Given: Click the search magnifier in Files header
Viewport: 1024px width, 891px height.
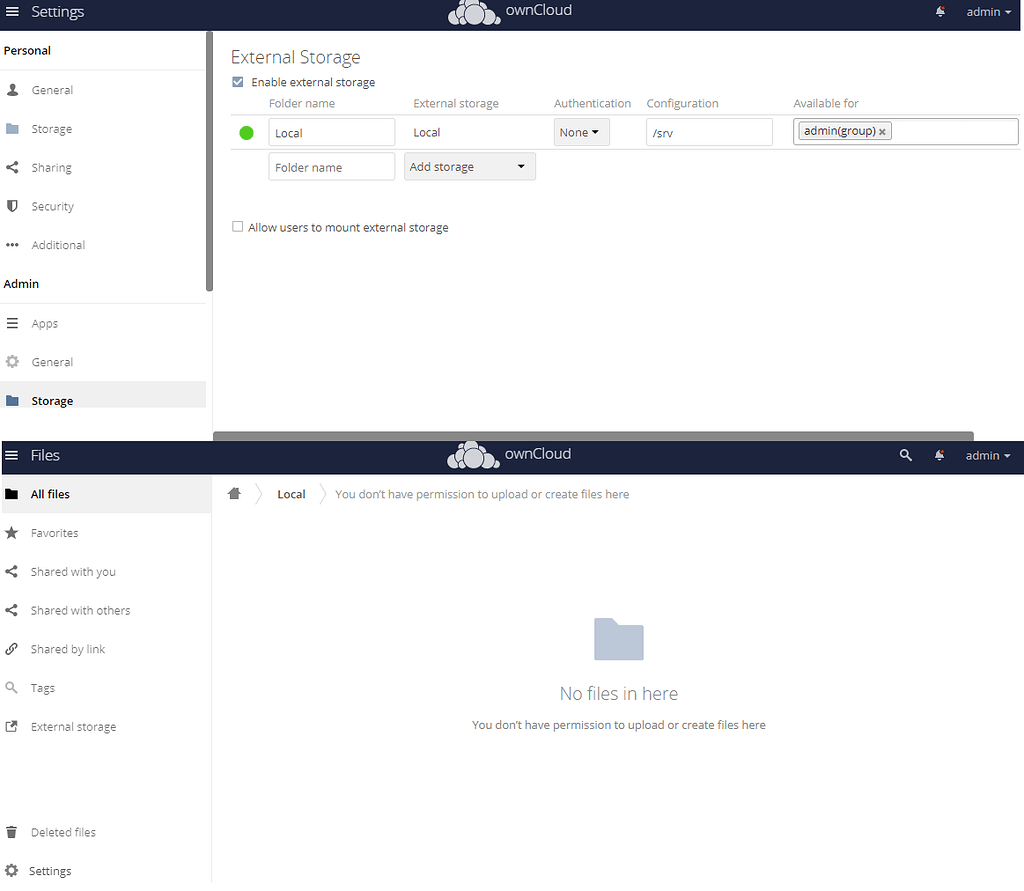Looking at the screenshot, I should [905, 455].
